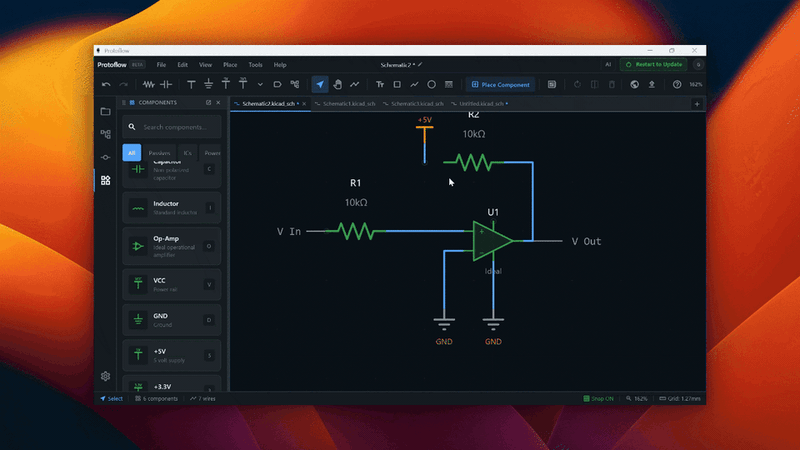800x450 pixels.
Task: Undo the last schematic action
Action: point(106,85)
